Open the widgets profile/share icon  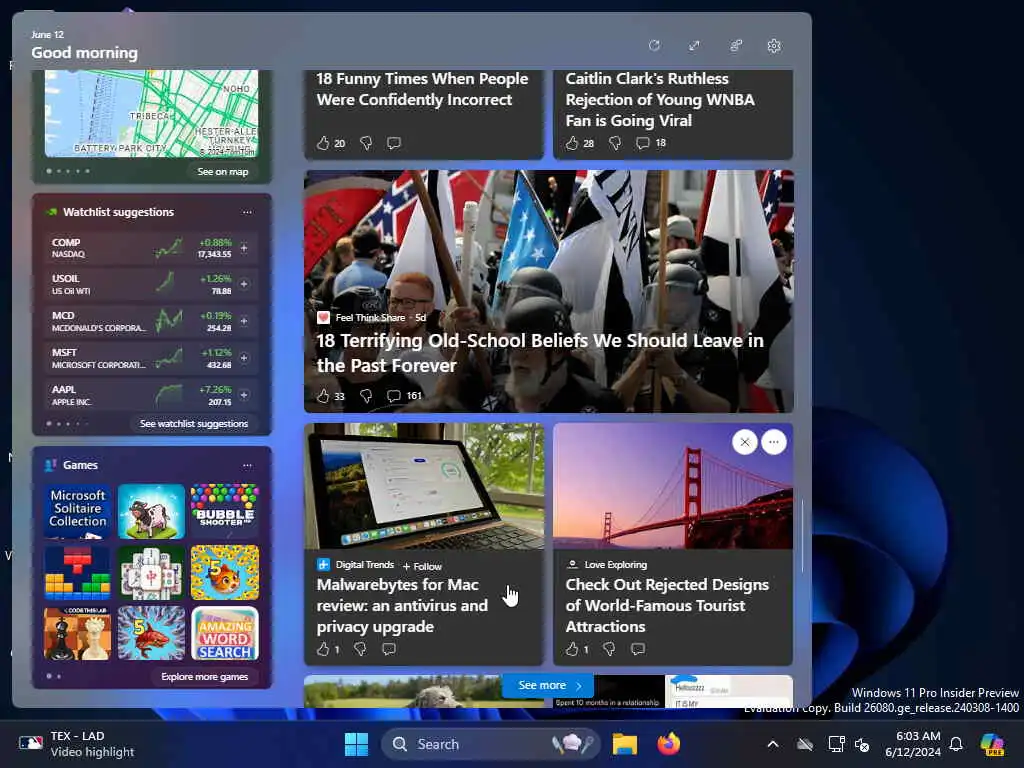tap(735, 46)
